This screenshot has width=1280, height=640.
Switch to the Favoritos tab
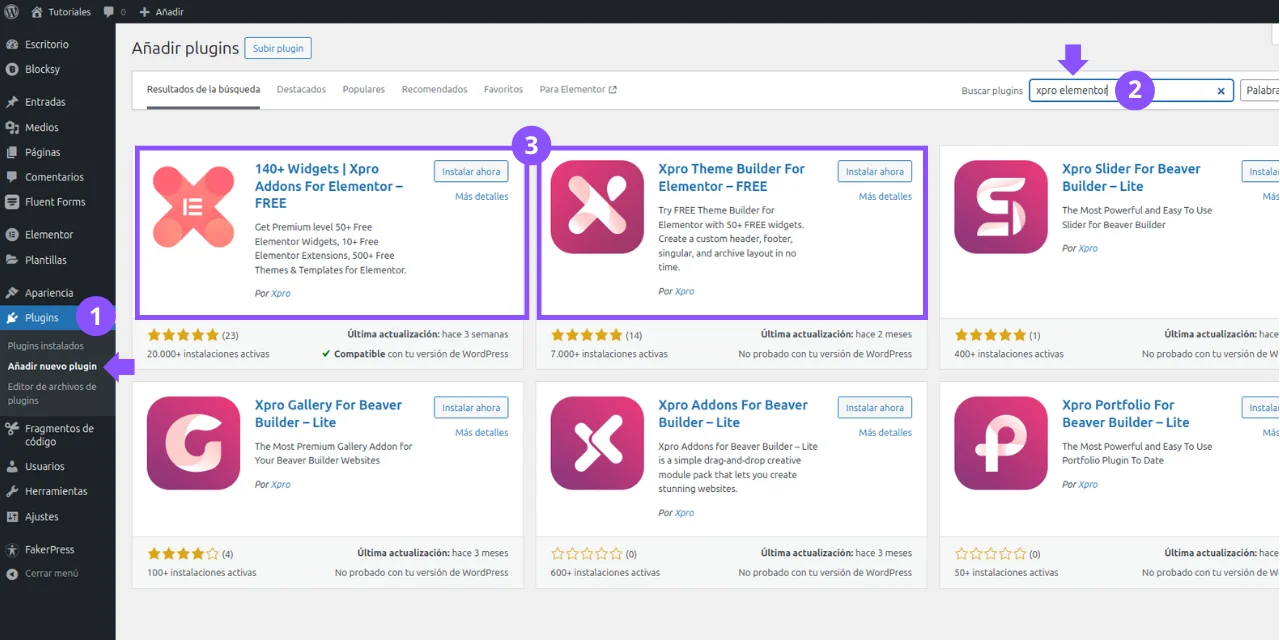(503, 89)
